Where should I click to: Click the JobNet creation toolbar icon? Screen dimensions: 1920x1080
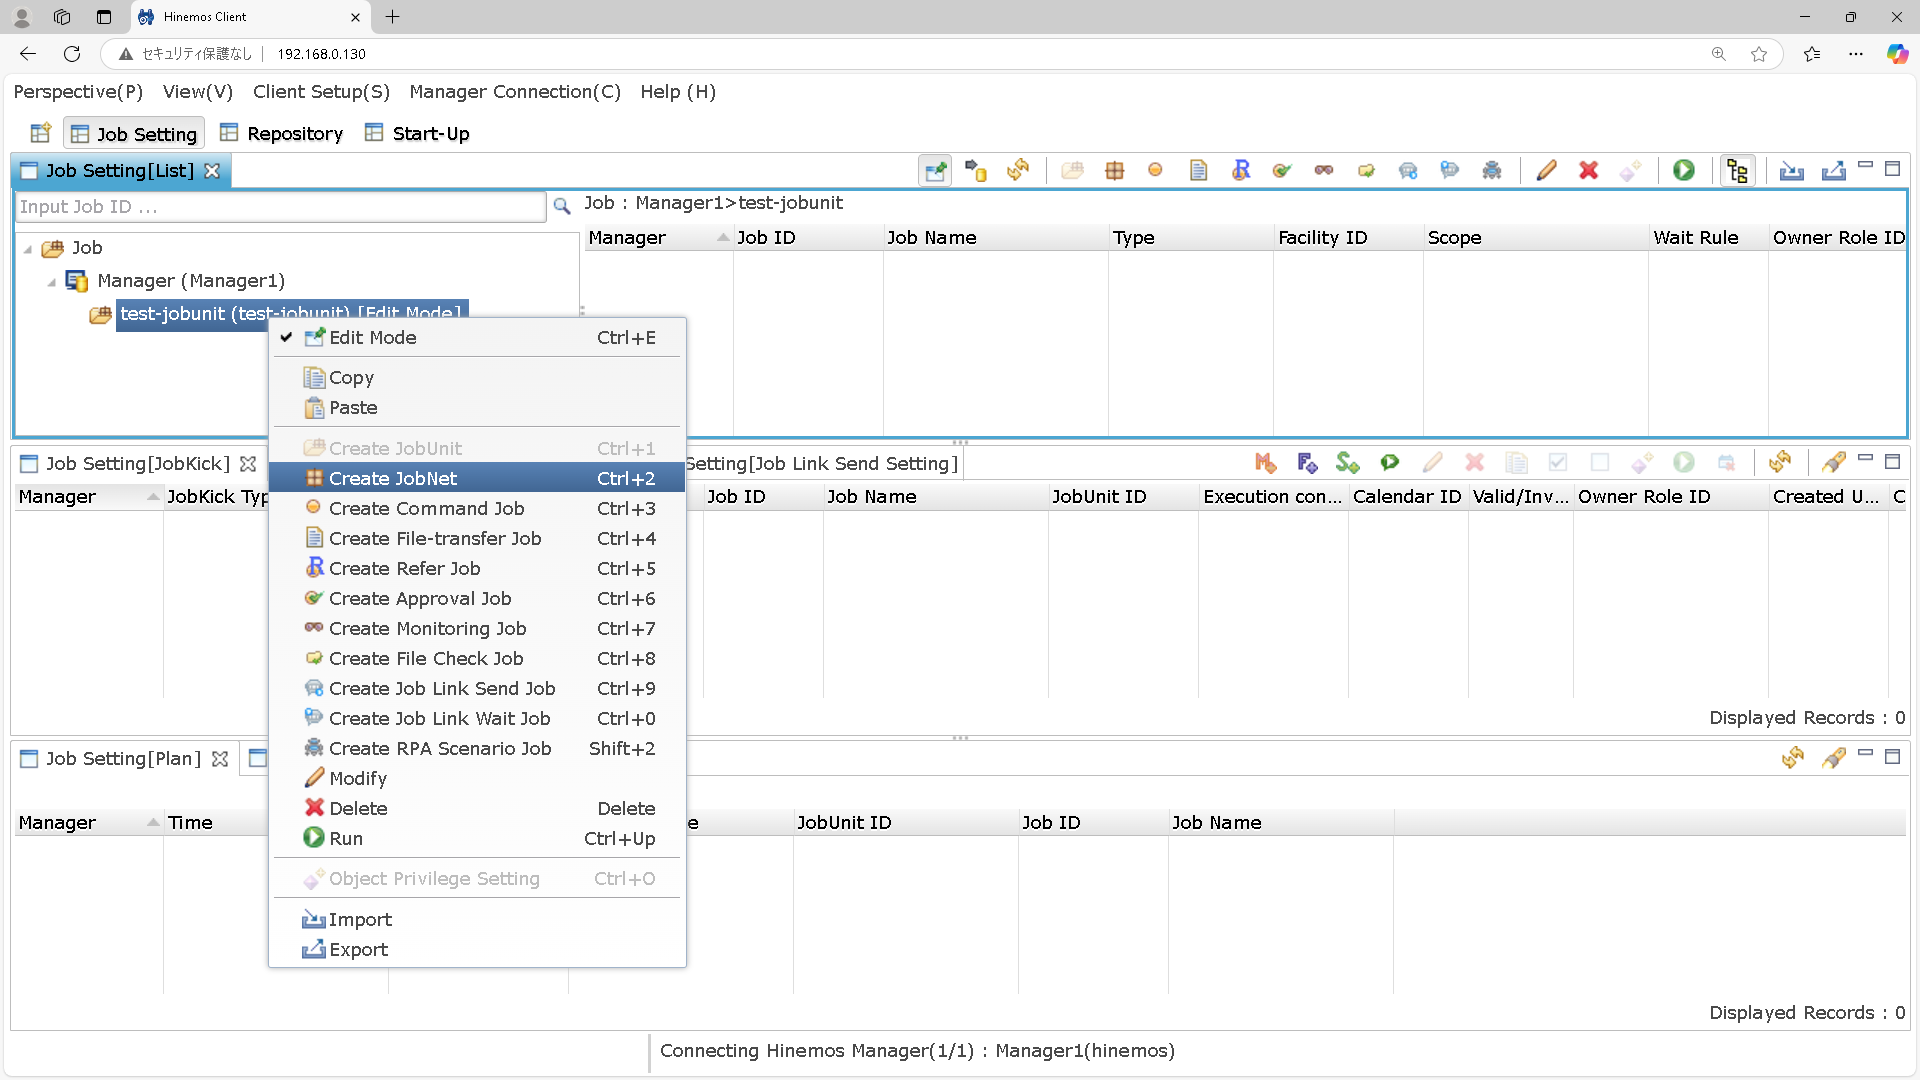pos(1114,170)
